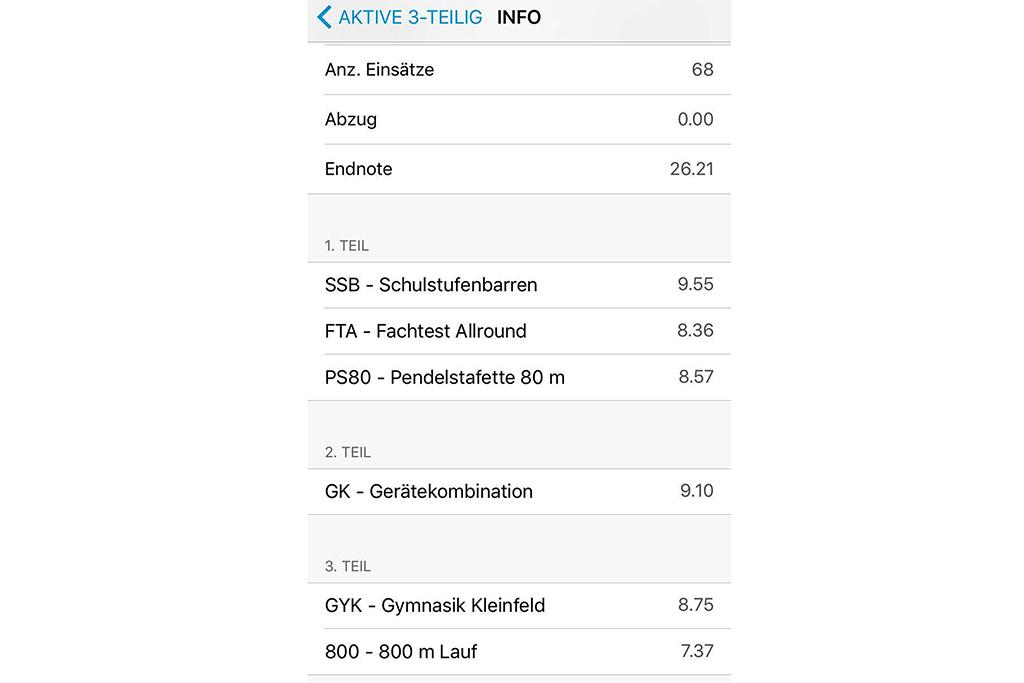Tap the Endnote row
Viewport: 1024px width, 683px height.
click(519, 169)
